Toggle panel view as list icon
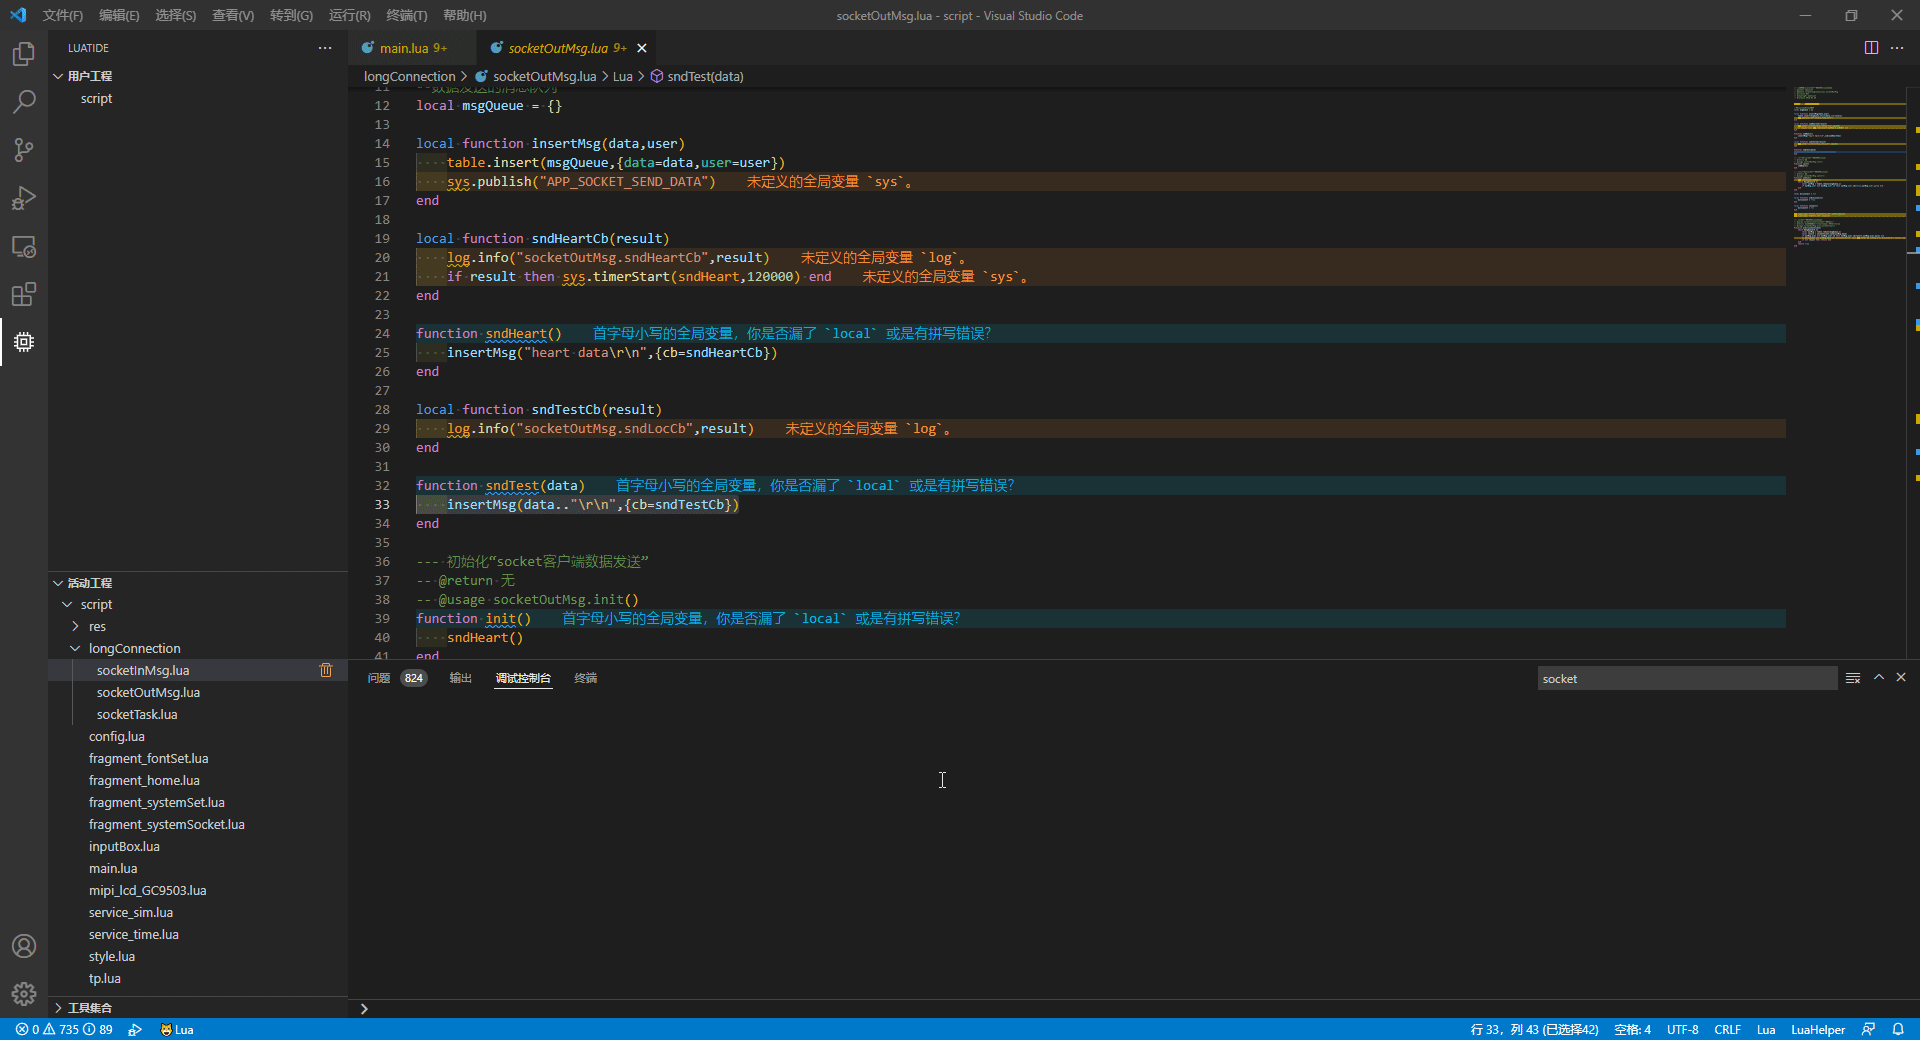Screen dimensions: 1920x1040 click(x=1853, y=678)
